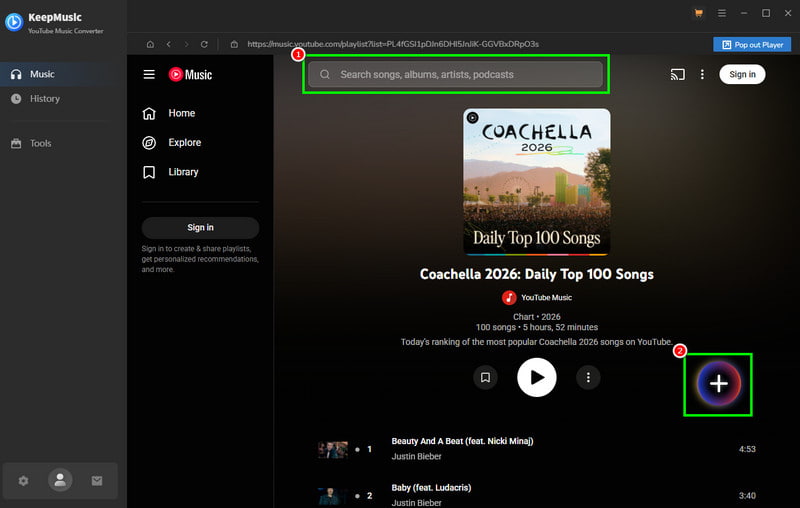Click the 4:53 duration text

747,449
